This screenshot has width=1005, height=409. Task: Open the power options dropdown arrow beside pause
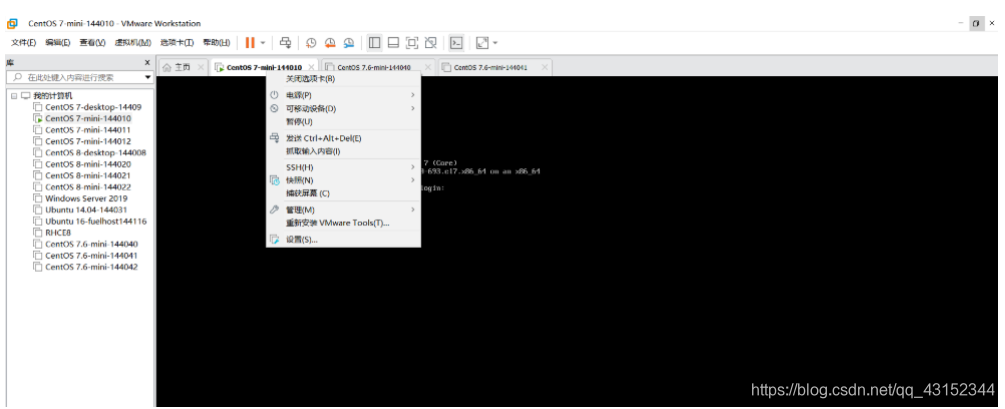(x=263, y=43)
